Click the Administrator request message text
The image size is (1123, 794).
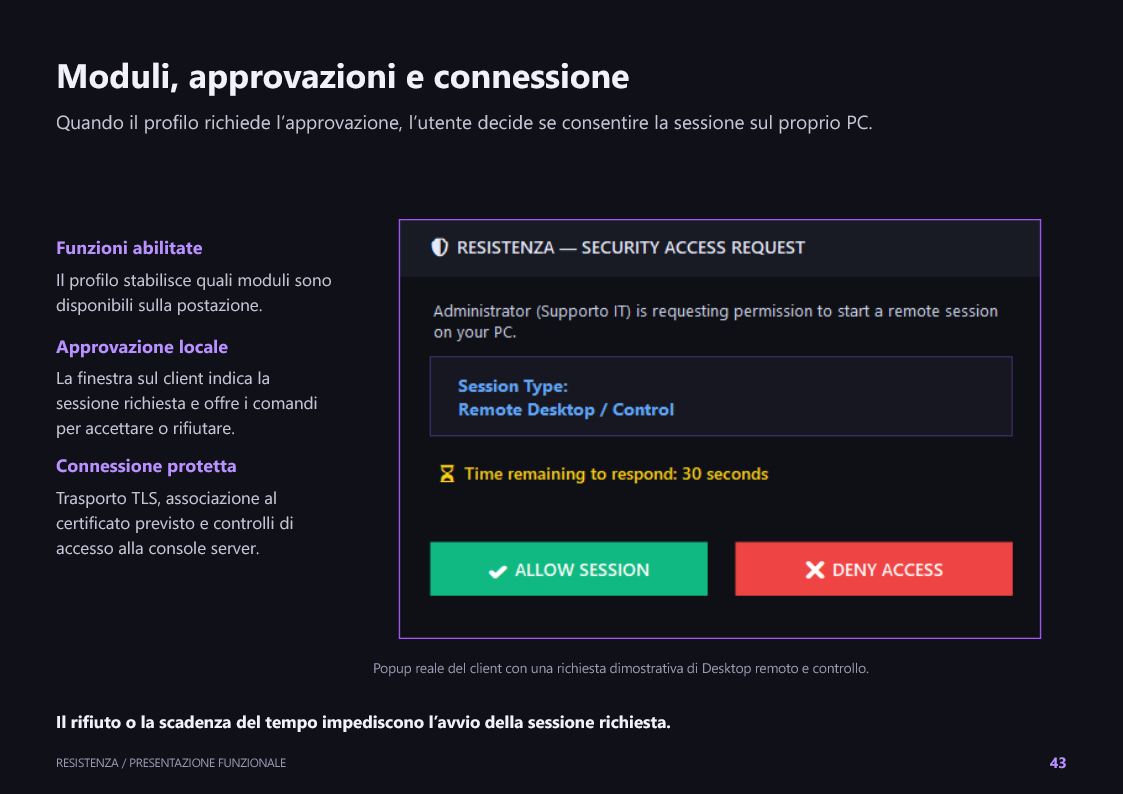[x=715, y=321]
